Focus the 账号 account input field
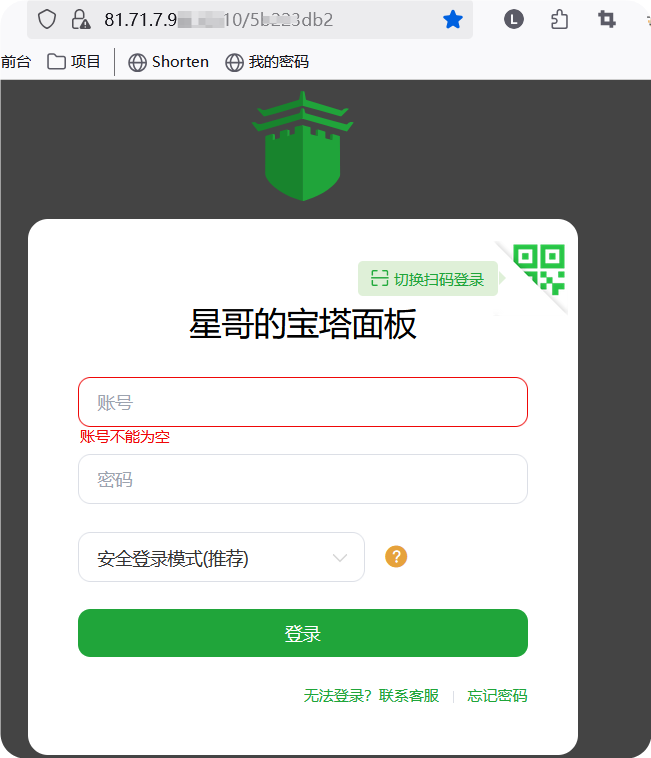 point(303,402)
